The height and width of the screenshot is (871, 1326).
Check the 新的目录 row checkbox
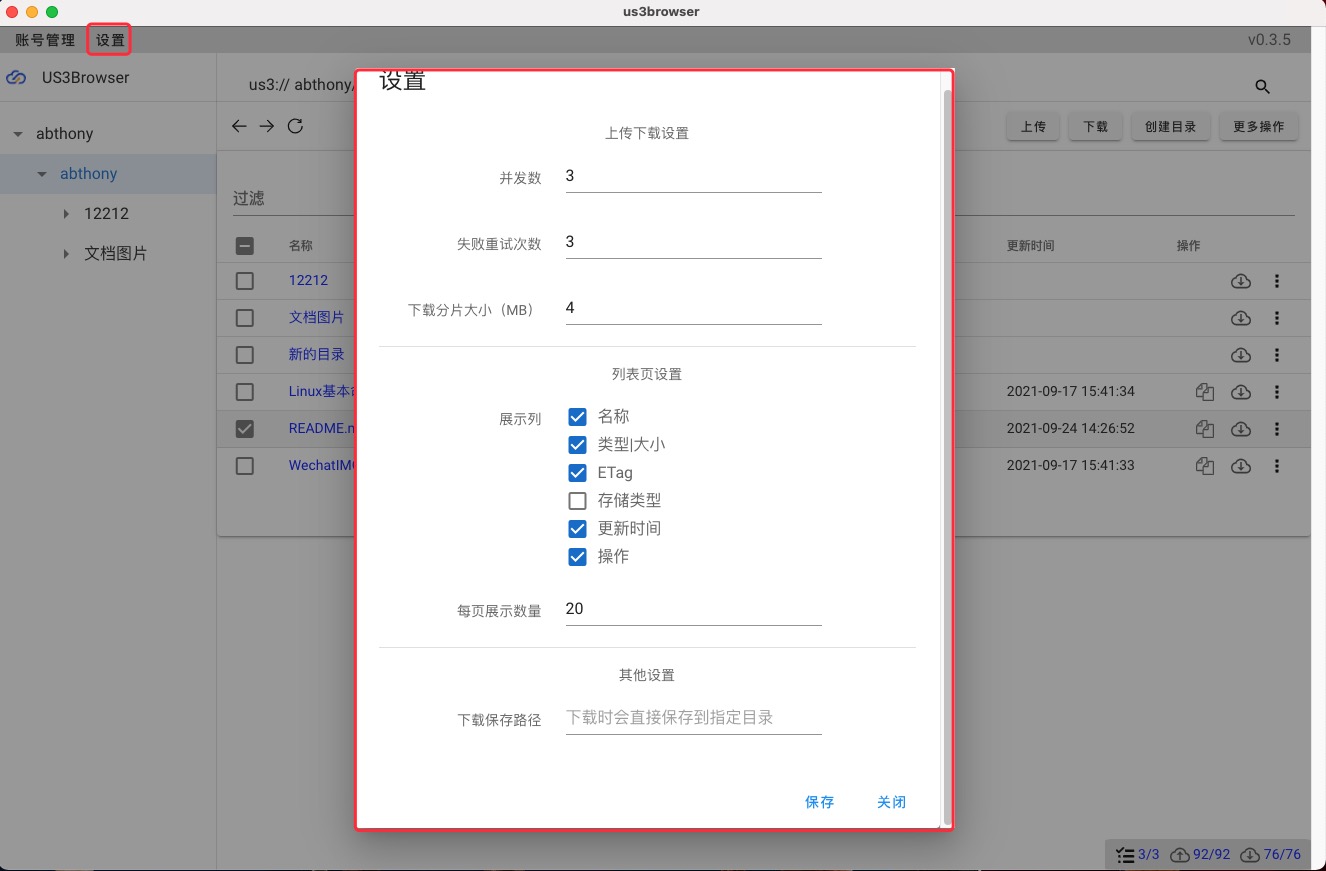coord(245,355)
